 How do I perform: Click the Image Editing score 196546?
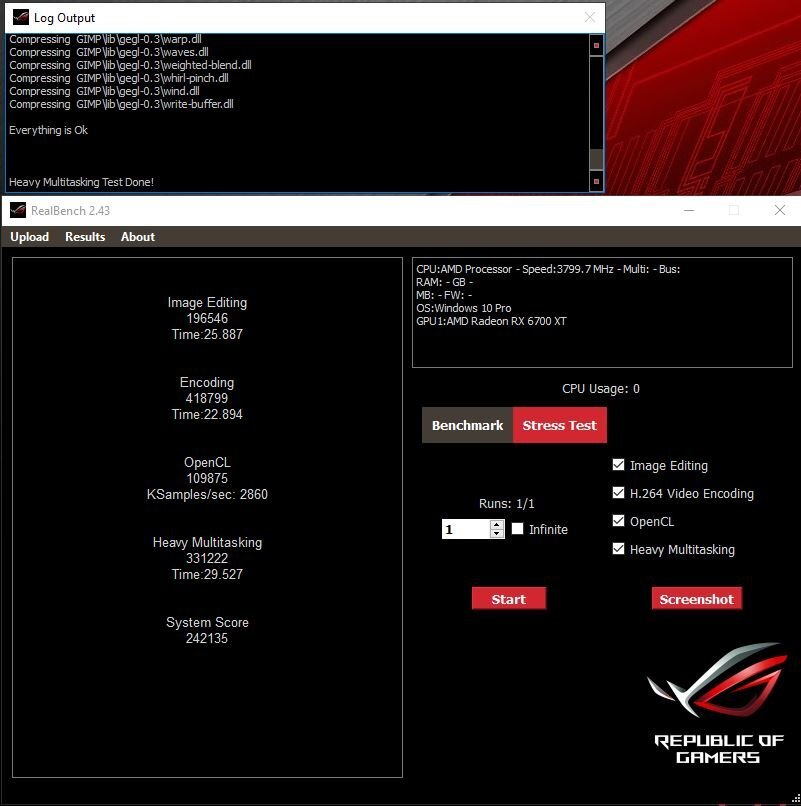pyautogui.click(x=207, y=318)
